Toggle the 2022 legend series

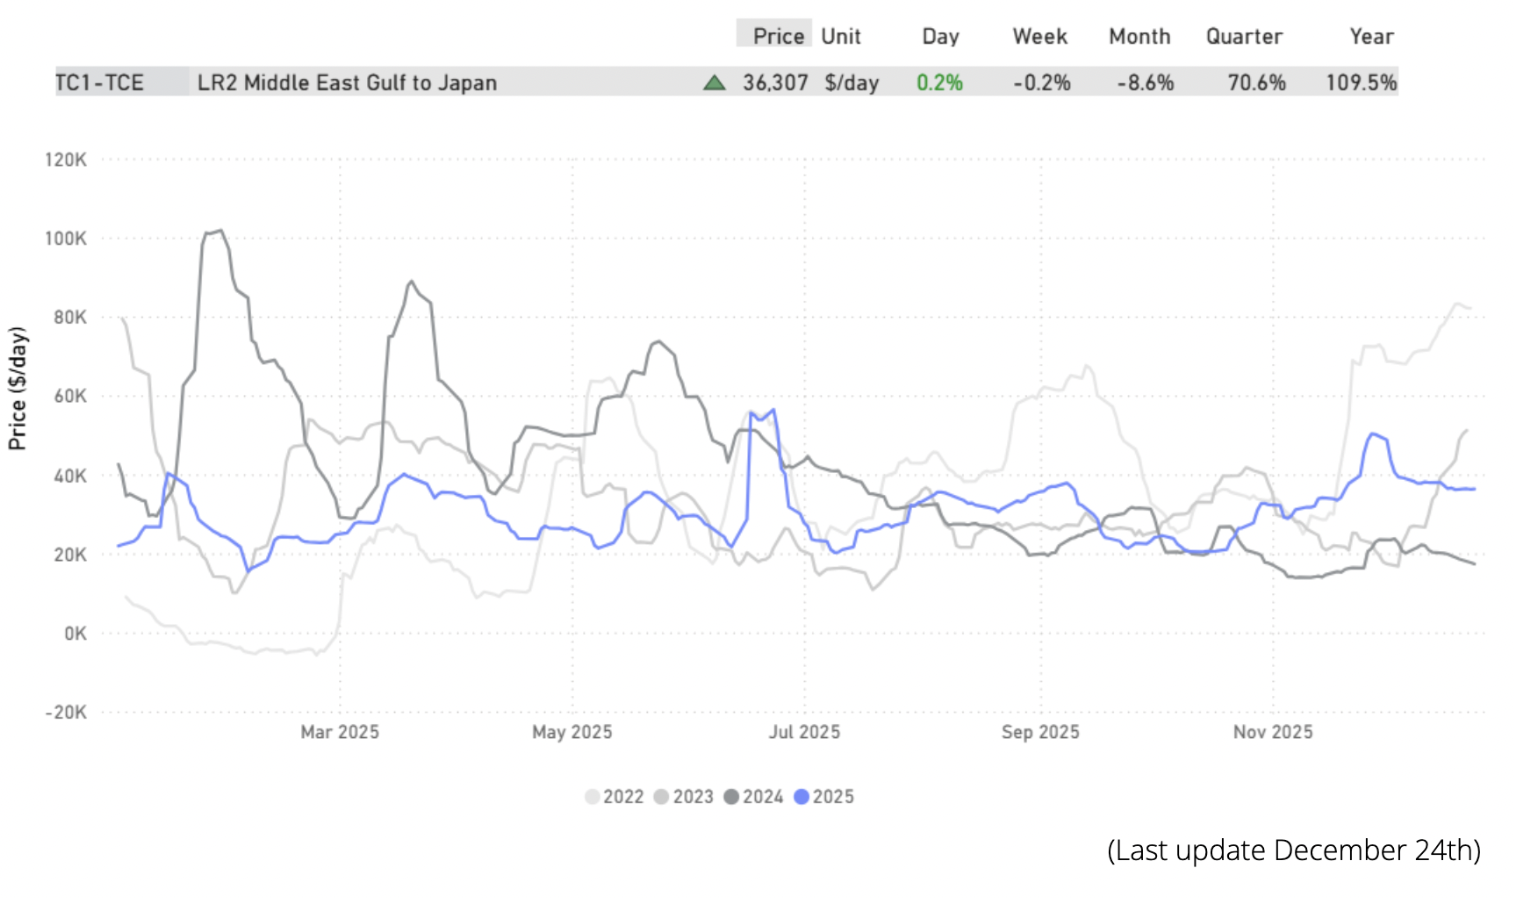click(x=614, y=797)
